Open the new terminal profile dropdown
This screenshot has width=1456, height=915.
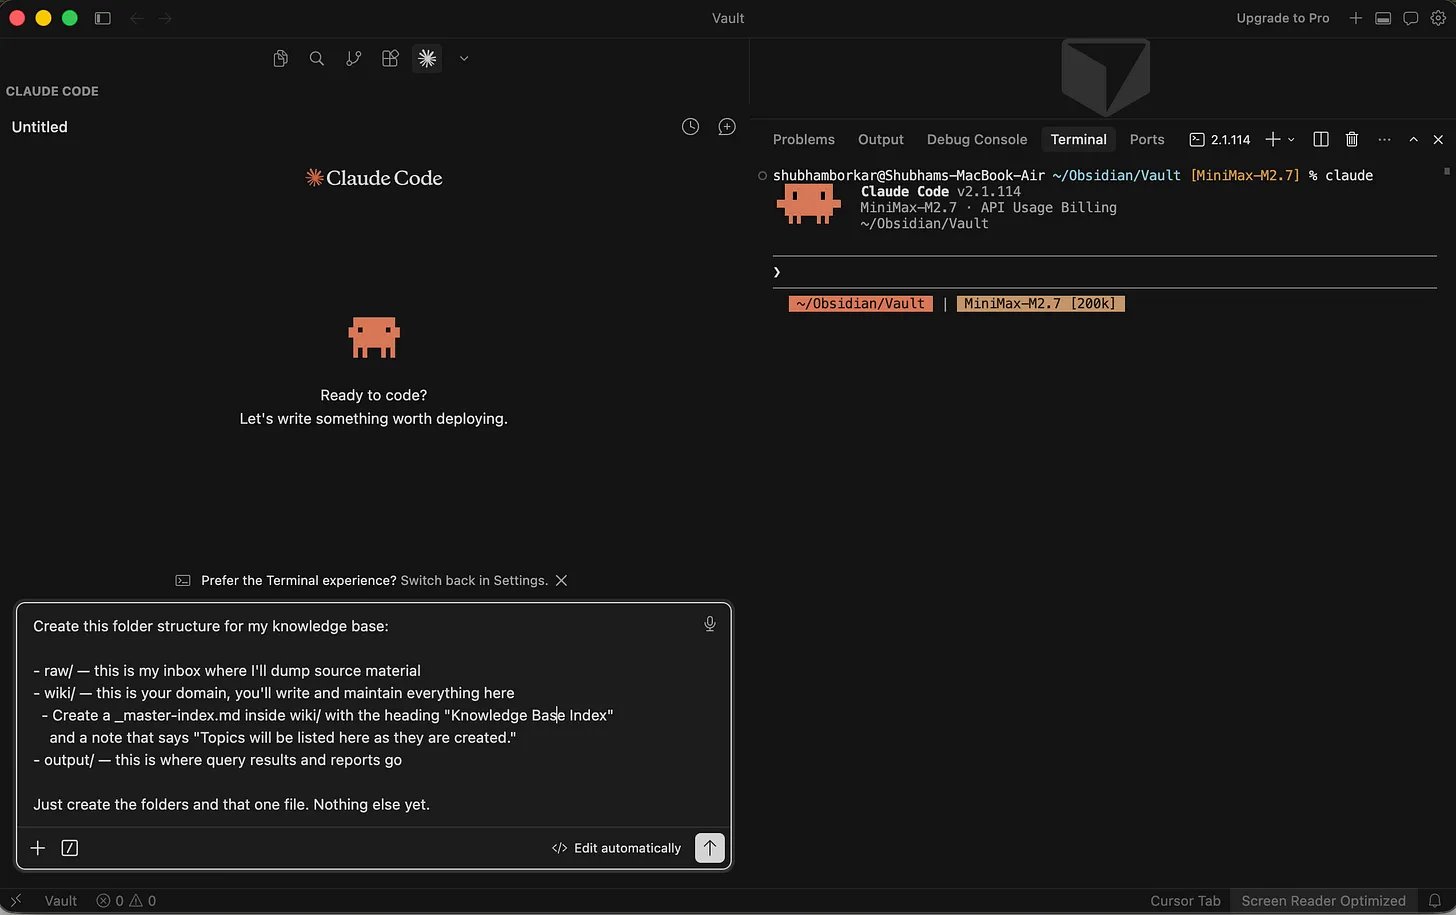[x=1292, y=140]
